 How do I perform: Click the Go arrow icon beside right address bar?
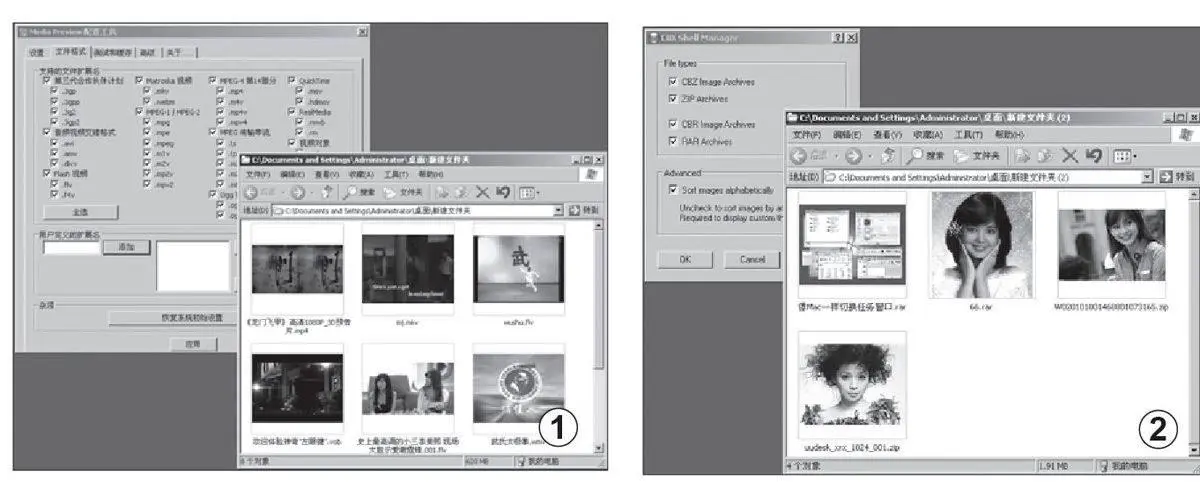tap(1165, 176)
